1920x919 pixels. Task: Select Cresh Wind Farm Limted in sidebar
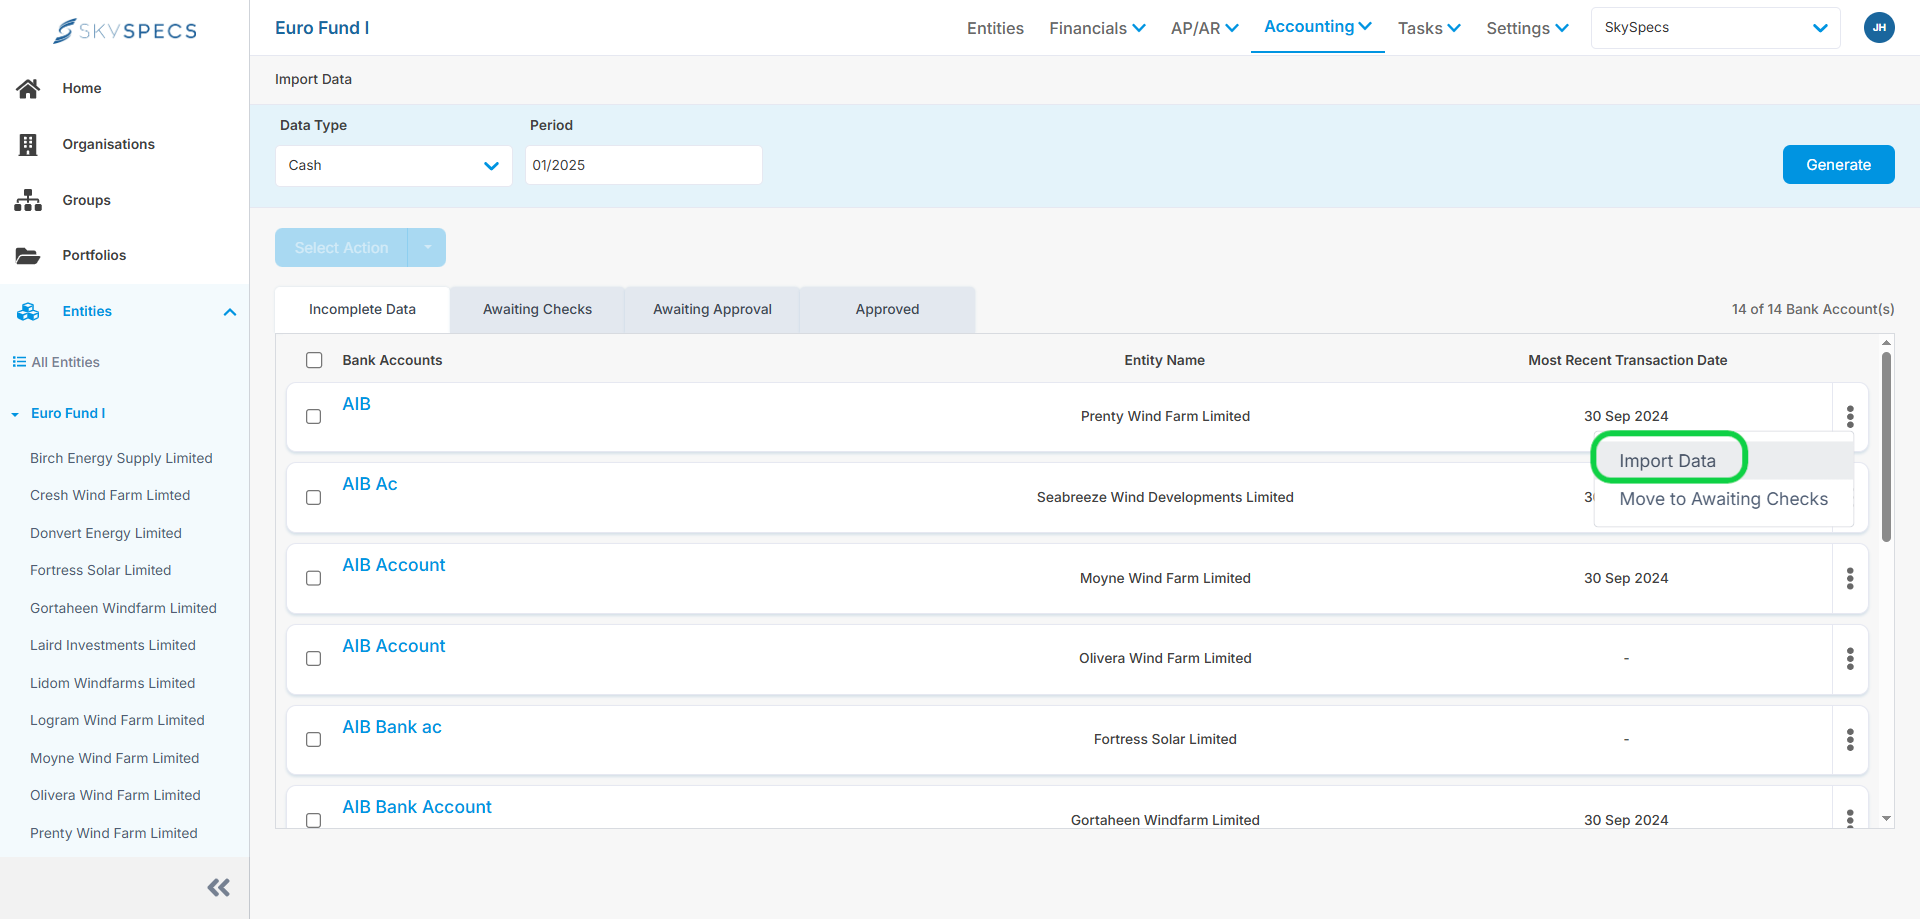point(110,495)
